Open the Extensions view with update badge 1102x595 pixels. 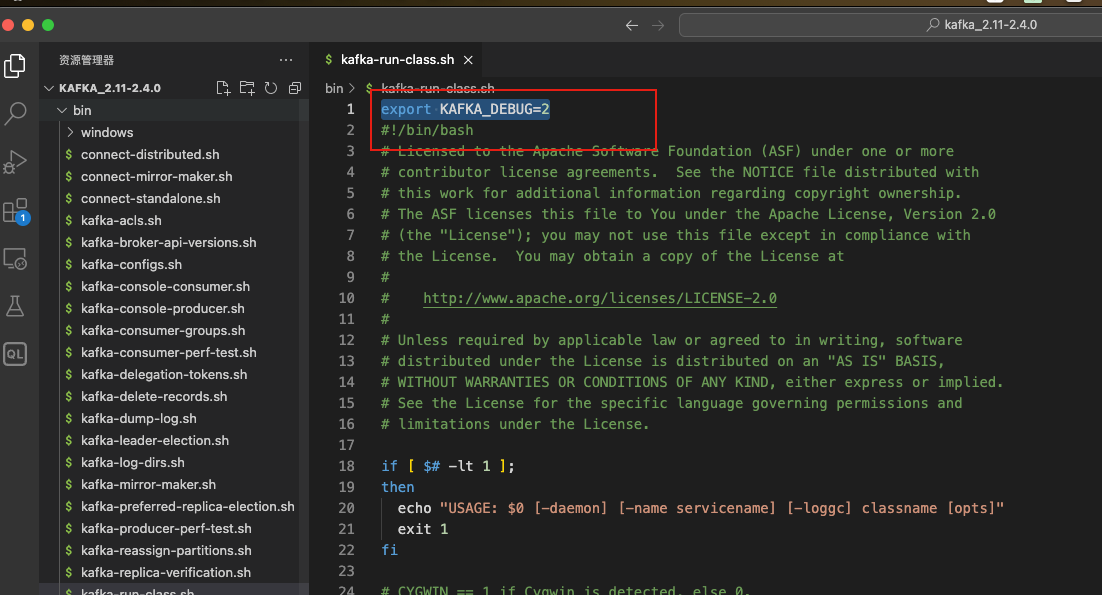(15, 211)
